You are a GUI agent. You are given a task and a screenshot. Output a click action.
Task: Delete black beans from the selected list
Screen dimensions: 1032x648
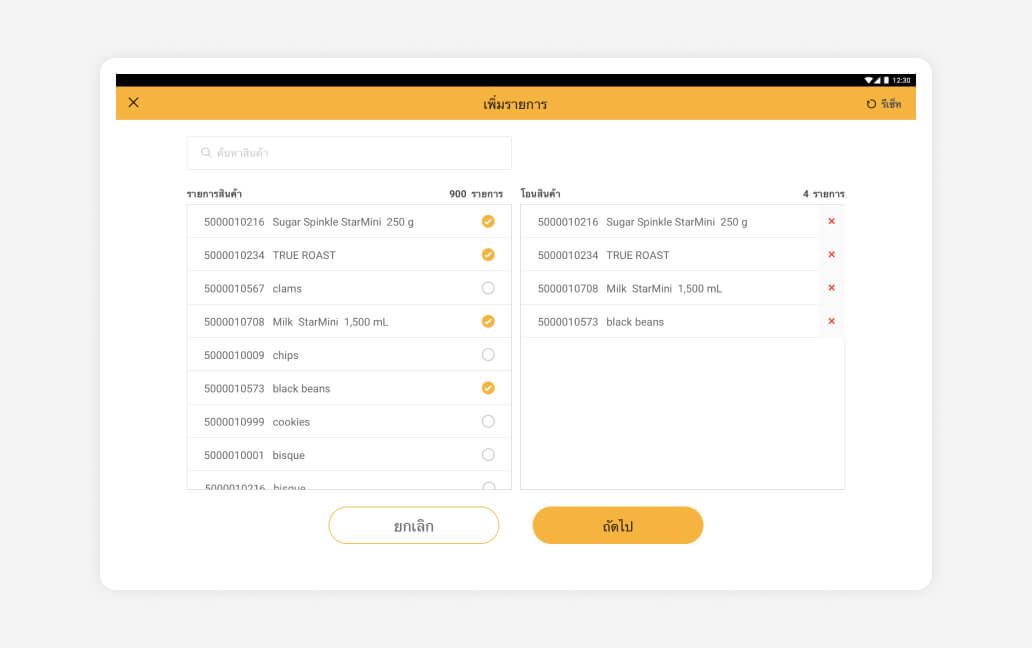831,321
